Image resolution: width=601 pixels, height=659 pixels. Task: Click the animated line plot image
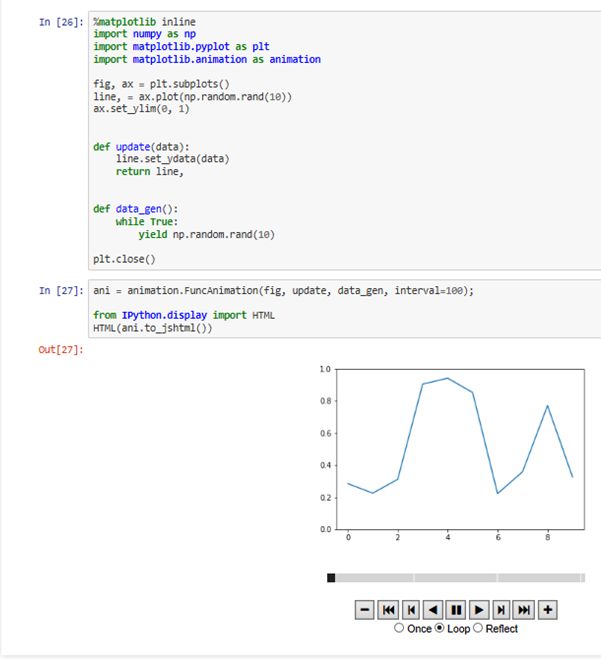pyautogui.click(x=452, y=453)
